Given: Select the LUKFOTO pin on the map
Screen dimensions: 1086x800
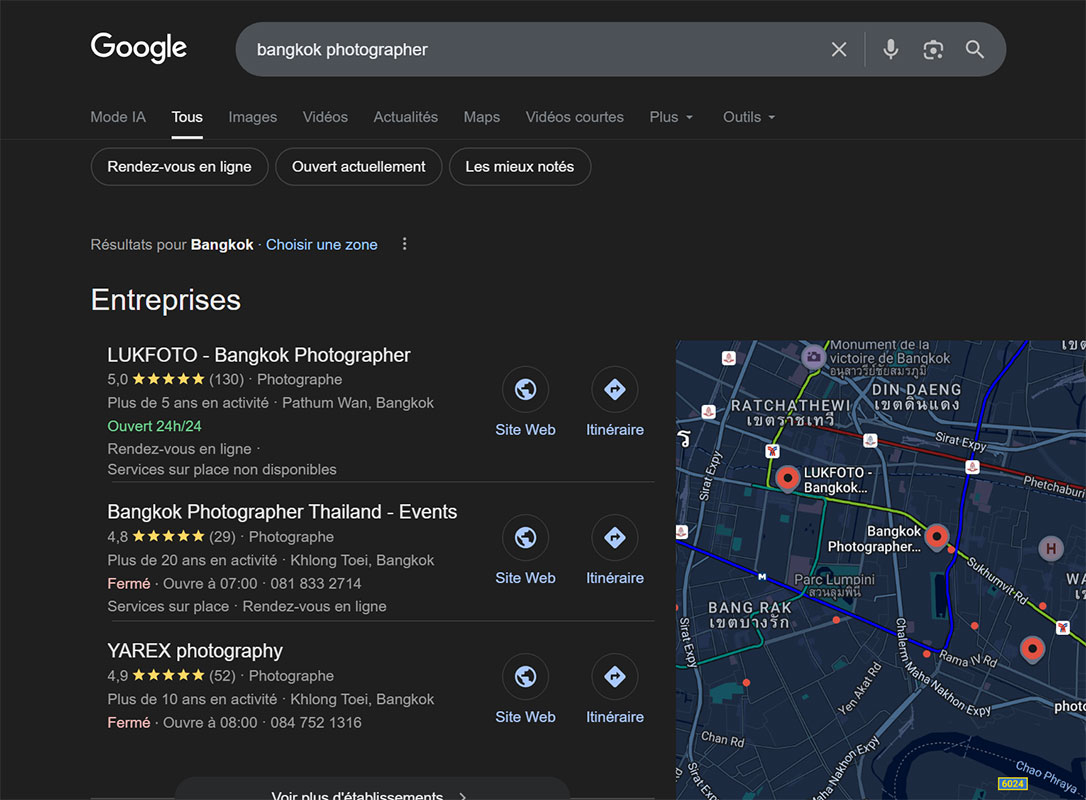Looking at the screenshot, I should click(787, 478).
